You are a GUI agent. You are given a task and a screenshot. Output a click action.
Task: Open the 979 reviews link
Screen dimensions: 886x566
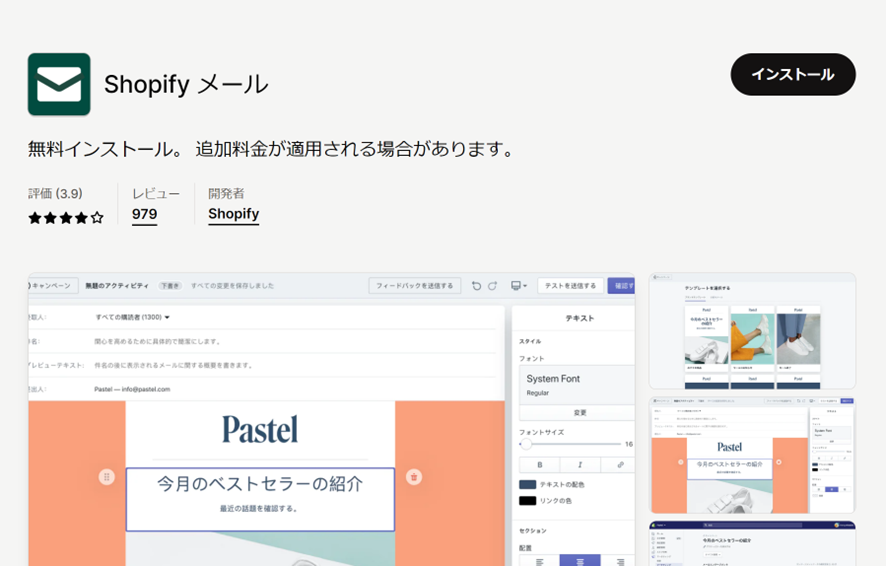(145, 214)
